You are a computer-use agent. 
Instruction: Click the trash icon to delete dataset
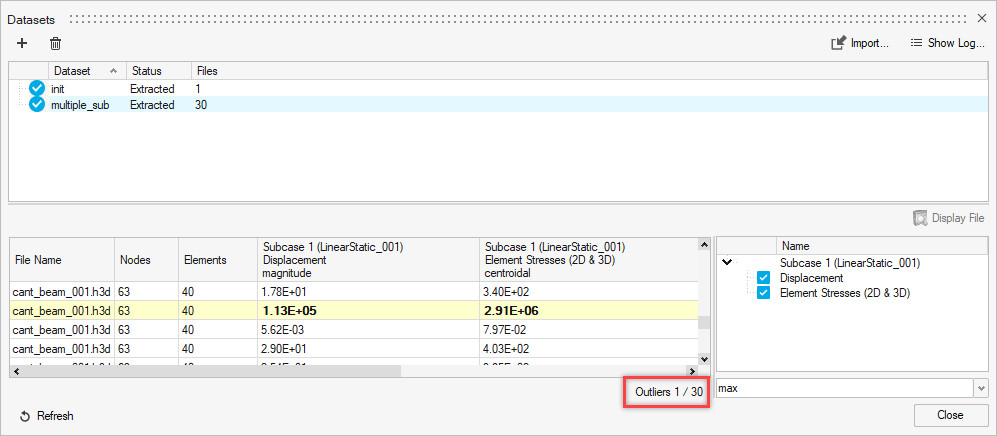tap(55, 43)
